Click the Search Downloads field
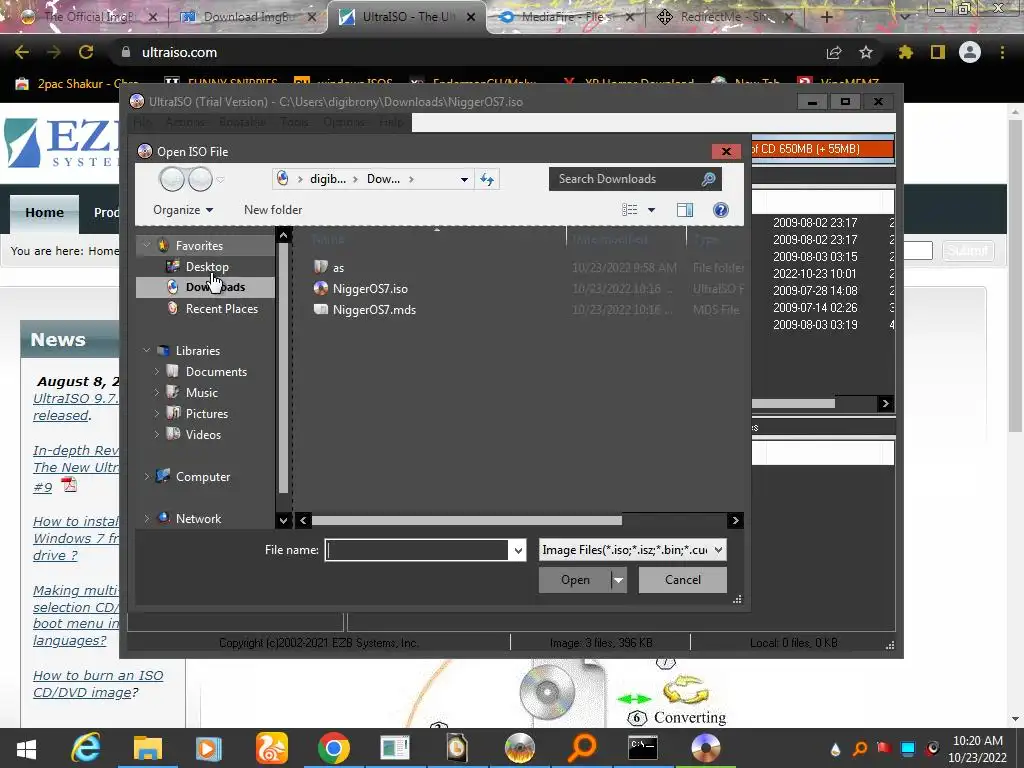Viewport: 1024px width, 768px height. [624, 179]
